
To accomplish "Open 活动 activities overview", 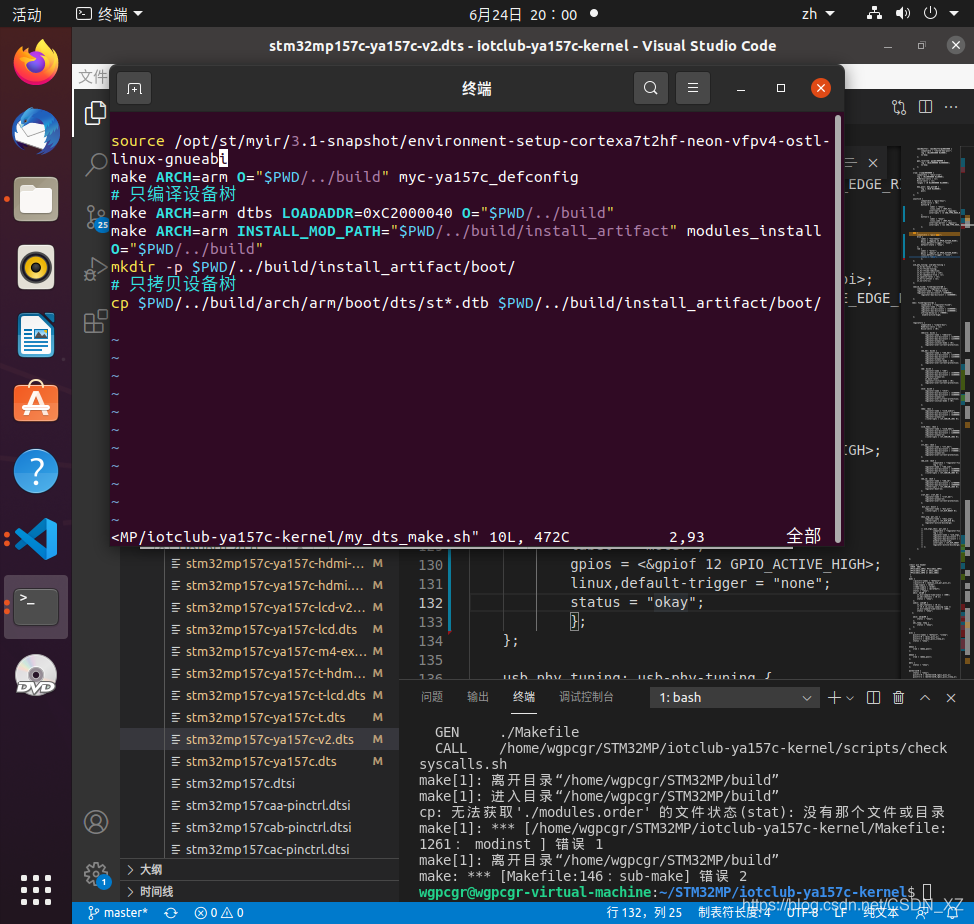I will click(27, 14).
